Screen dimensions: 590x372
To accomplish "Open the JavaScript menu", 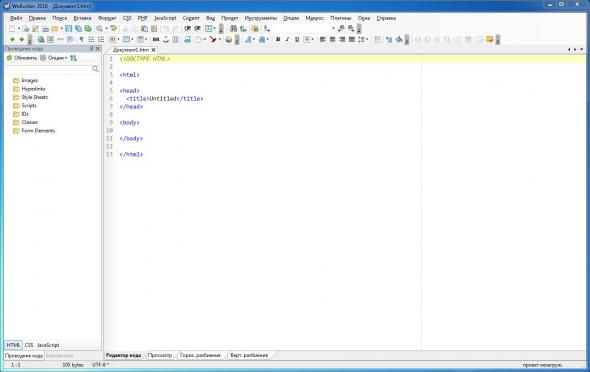I will [x=165, y=18].
